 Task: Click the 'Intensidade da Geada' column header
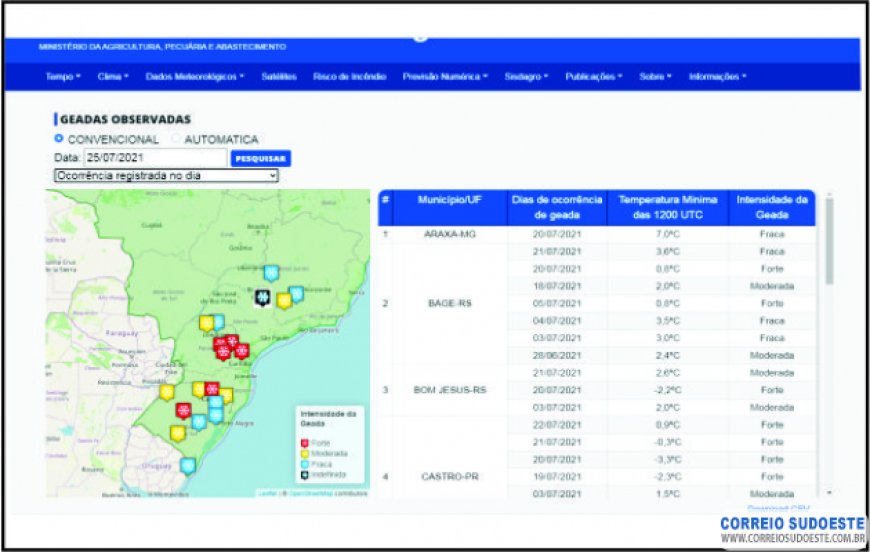[x=772, y=207]
